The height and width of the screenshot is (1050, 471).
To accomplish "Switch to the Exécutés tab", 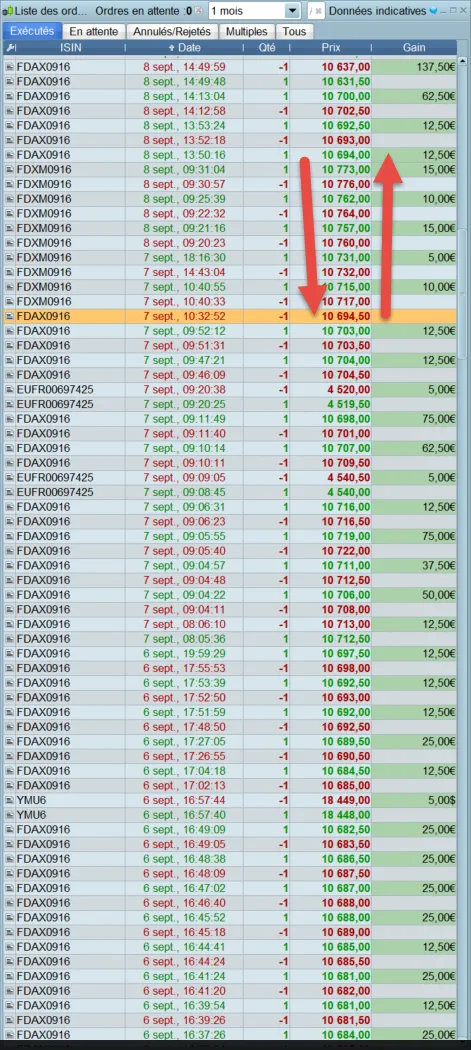I will [x=31, y=31].
